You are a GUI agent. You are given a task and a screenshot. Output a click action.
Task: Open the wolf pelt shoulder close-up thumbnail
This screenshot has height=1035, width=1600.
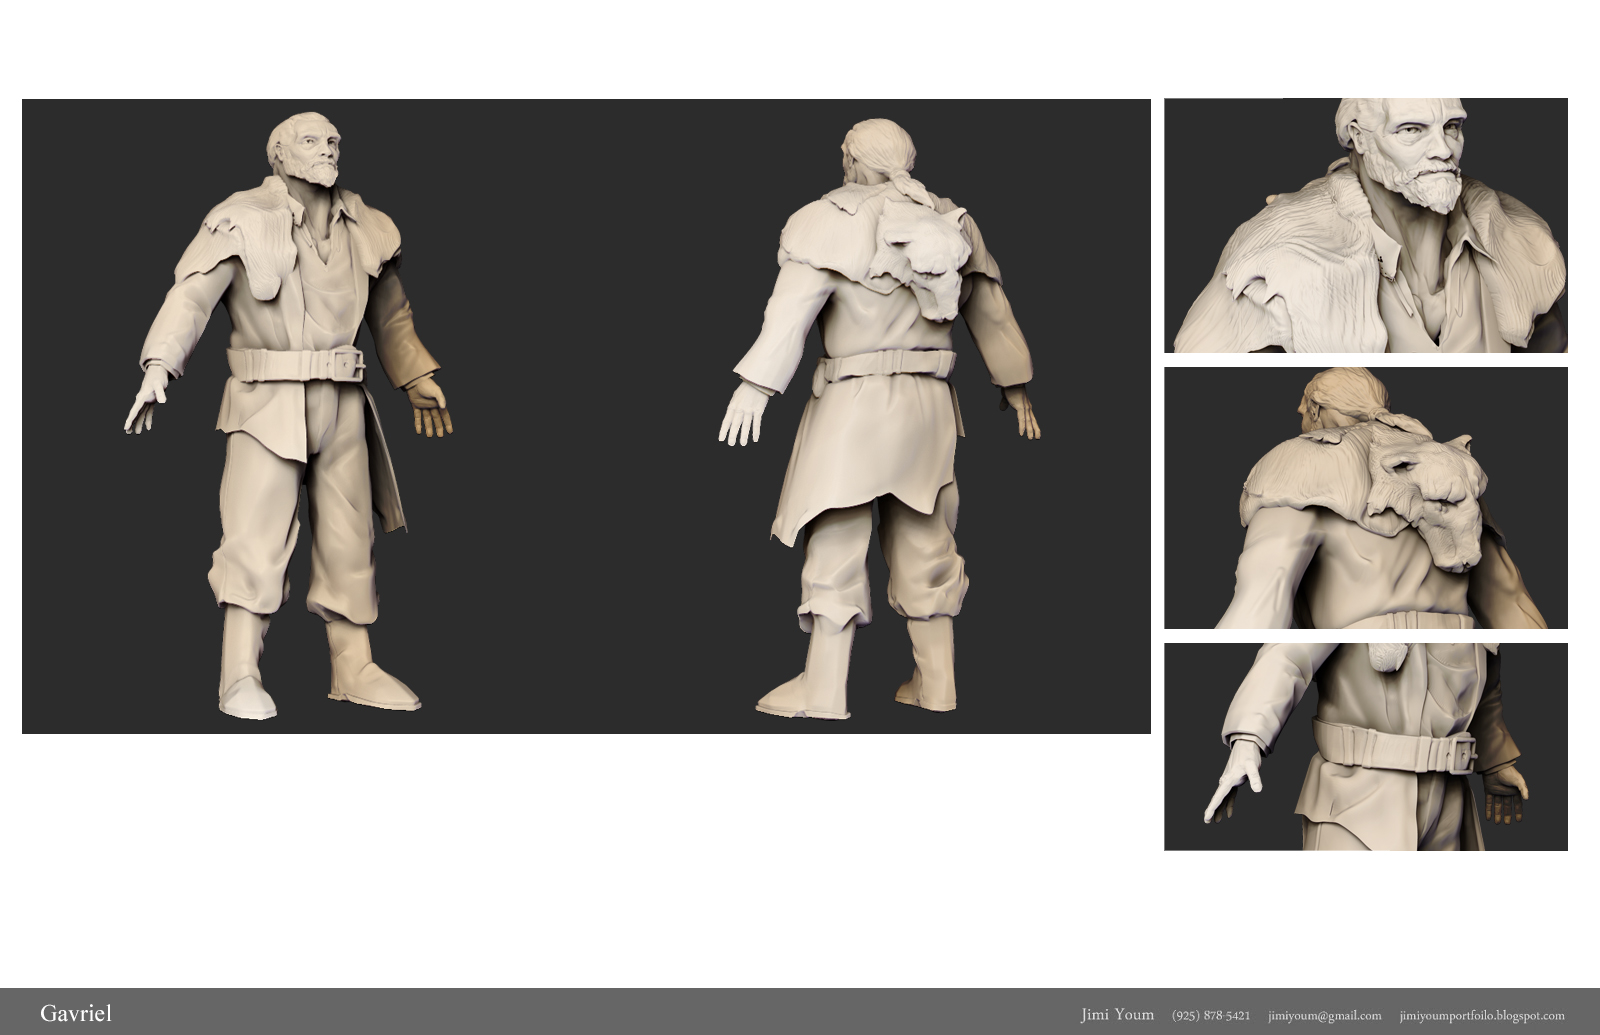1366,498
